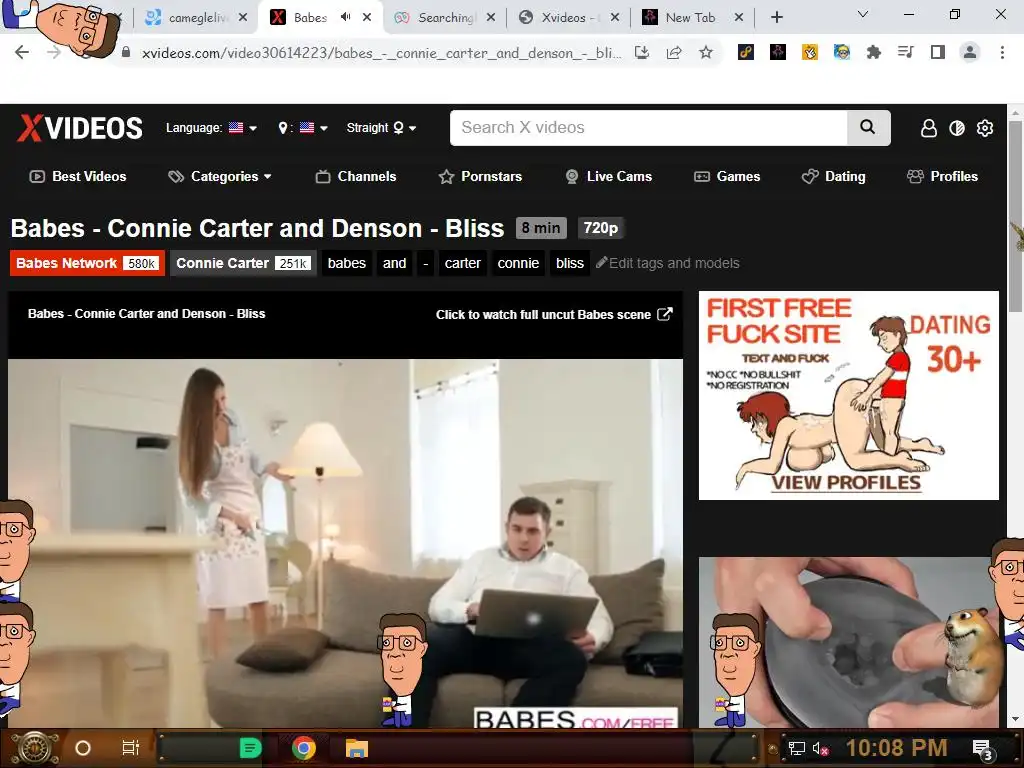Click the network icon in system tray
Screen dimensions: 1024x768
pos(796,748)
